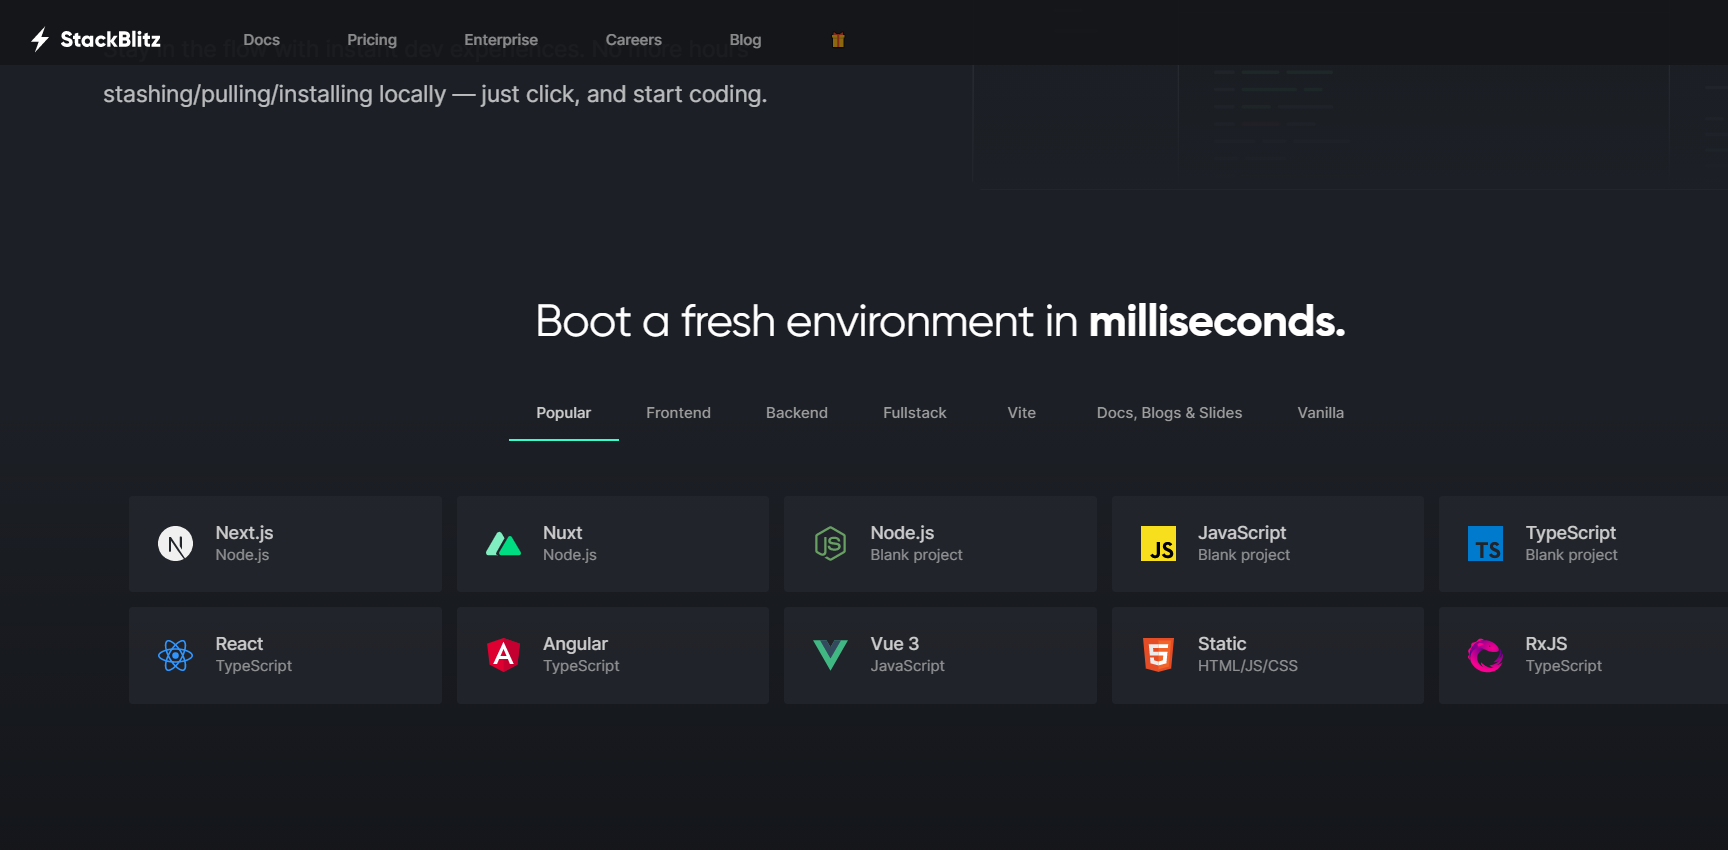Click JavaScript Blank project card title

pos(1242,533)
